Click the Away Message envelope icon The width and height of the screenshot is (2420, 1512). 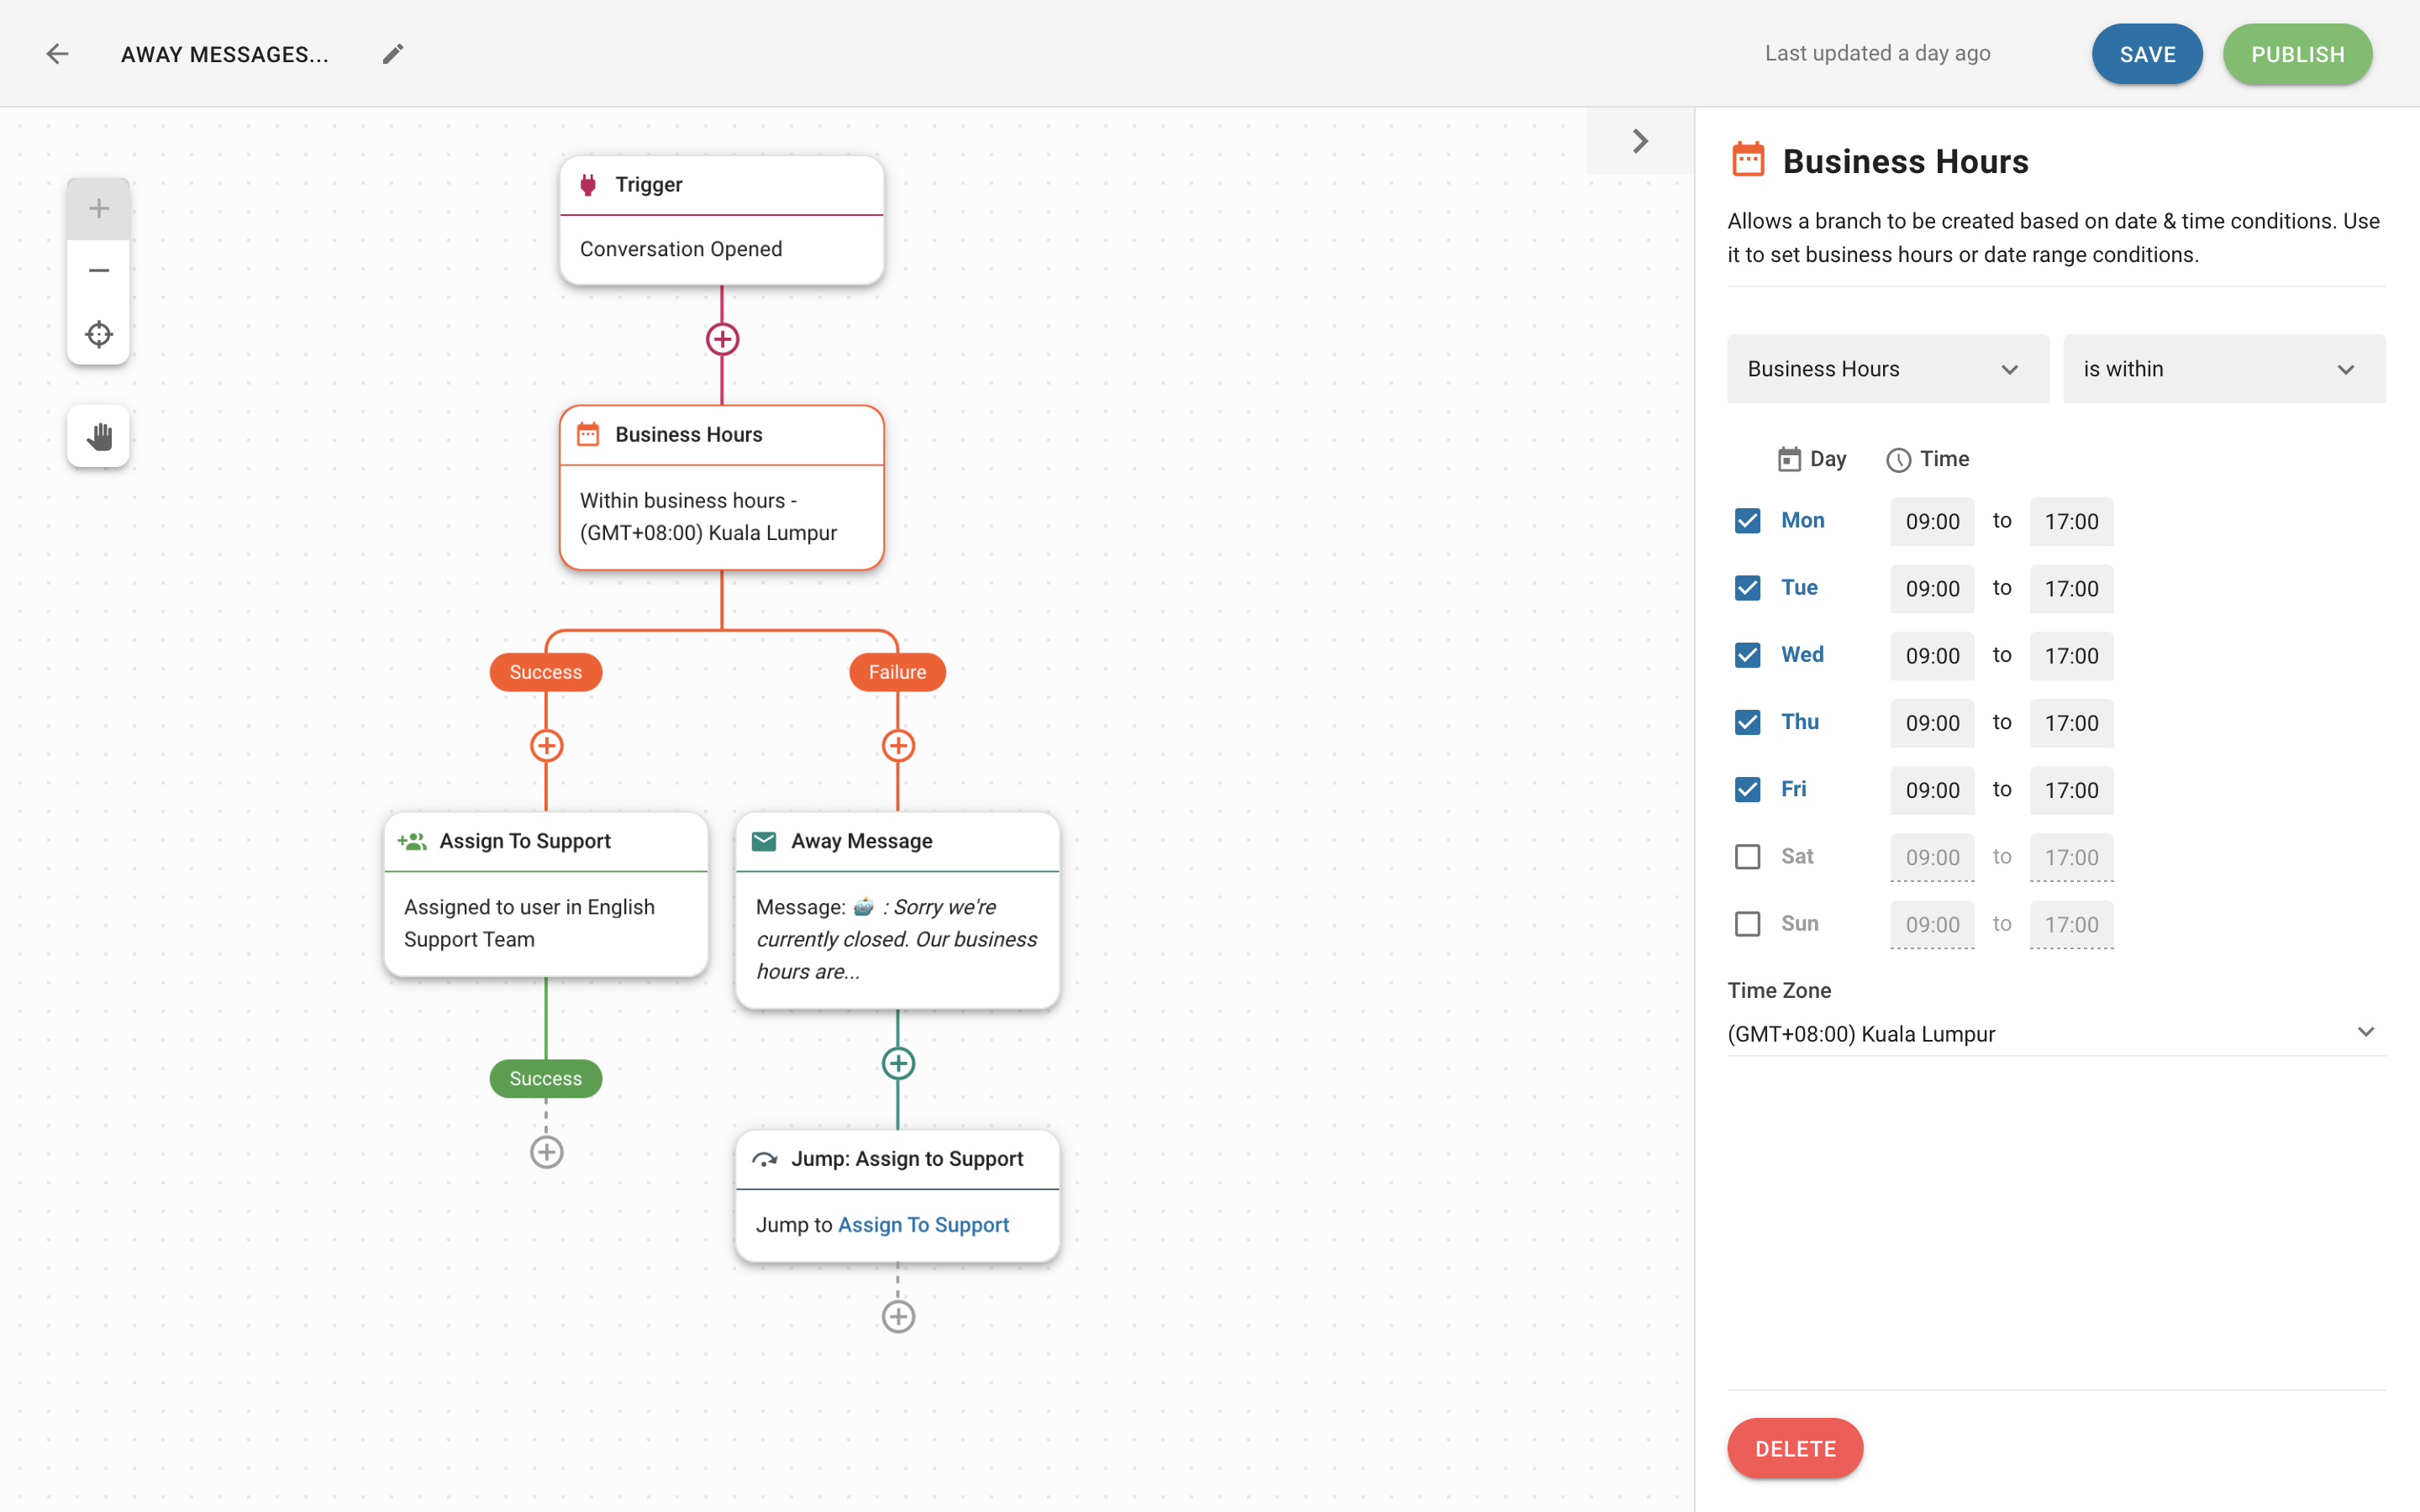(763, 840)
